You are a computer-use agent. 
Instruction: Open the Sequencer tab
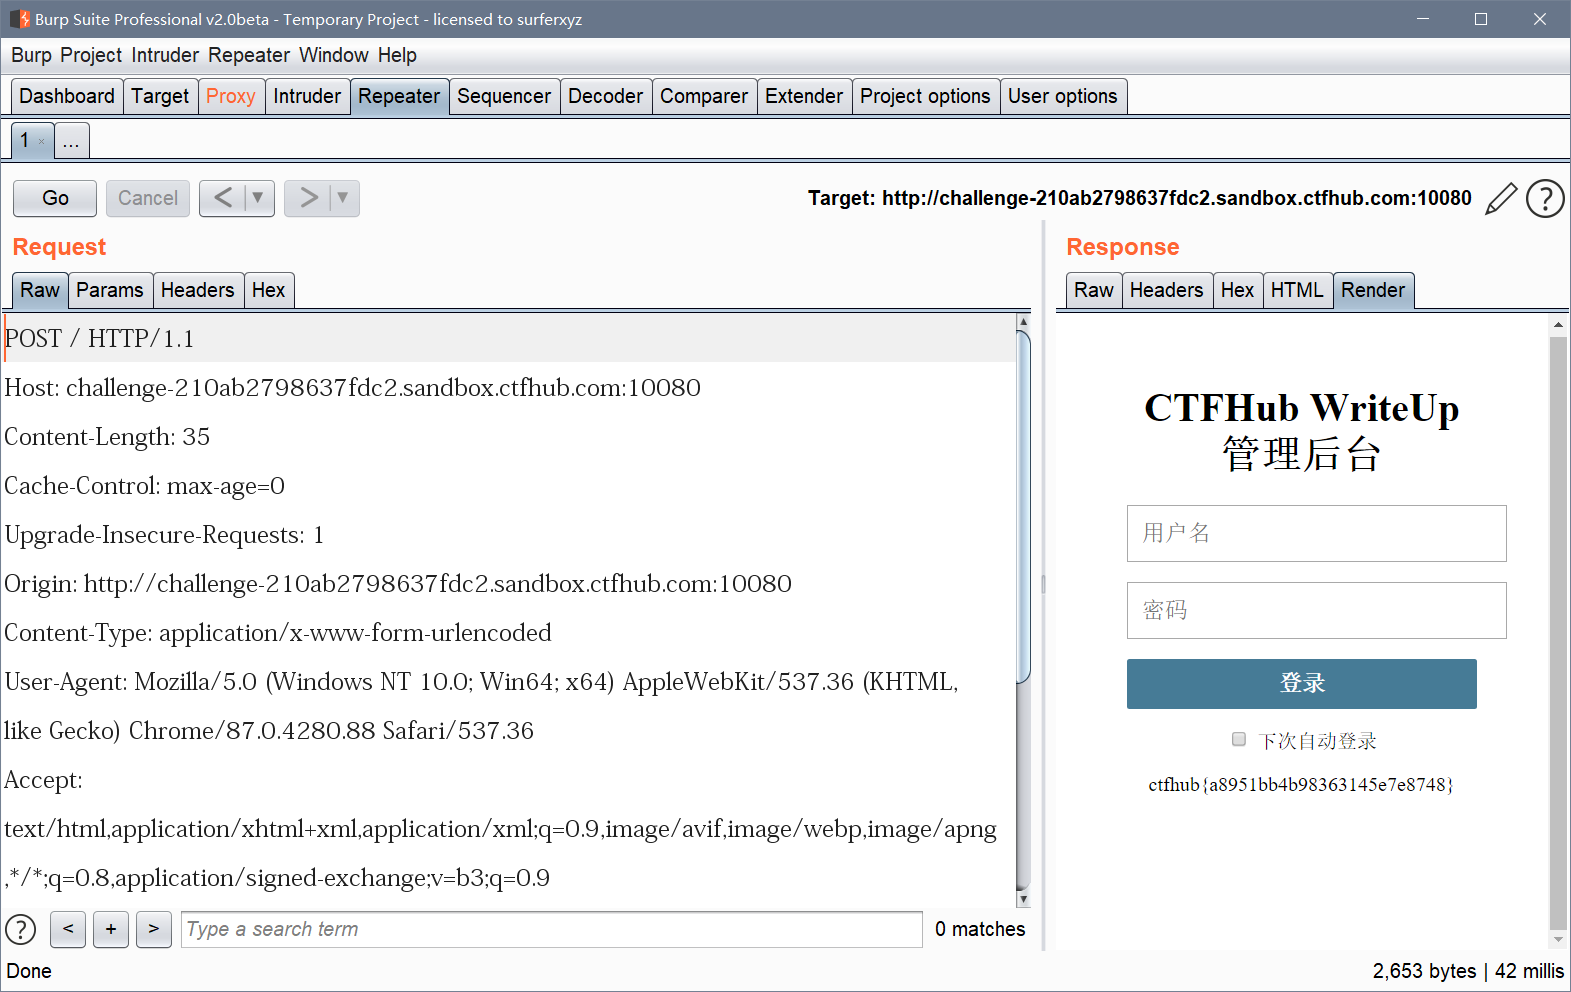click(x=504, y=96)
